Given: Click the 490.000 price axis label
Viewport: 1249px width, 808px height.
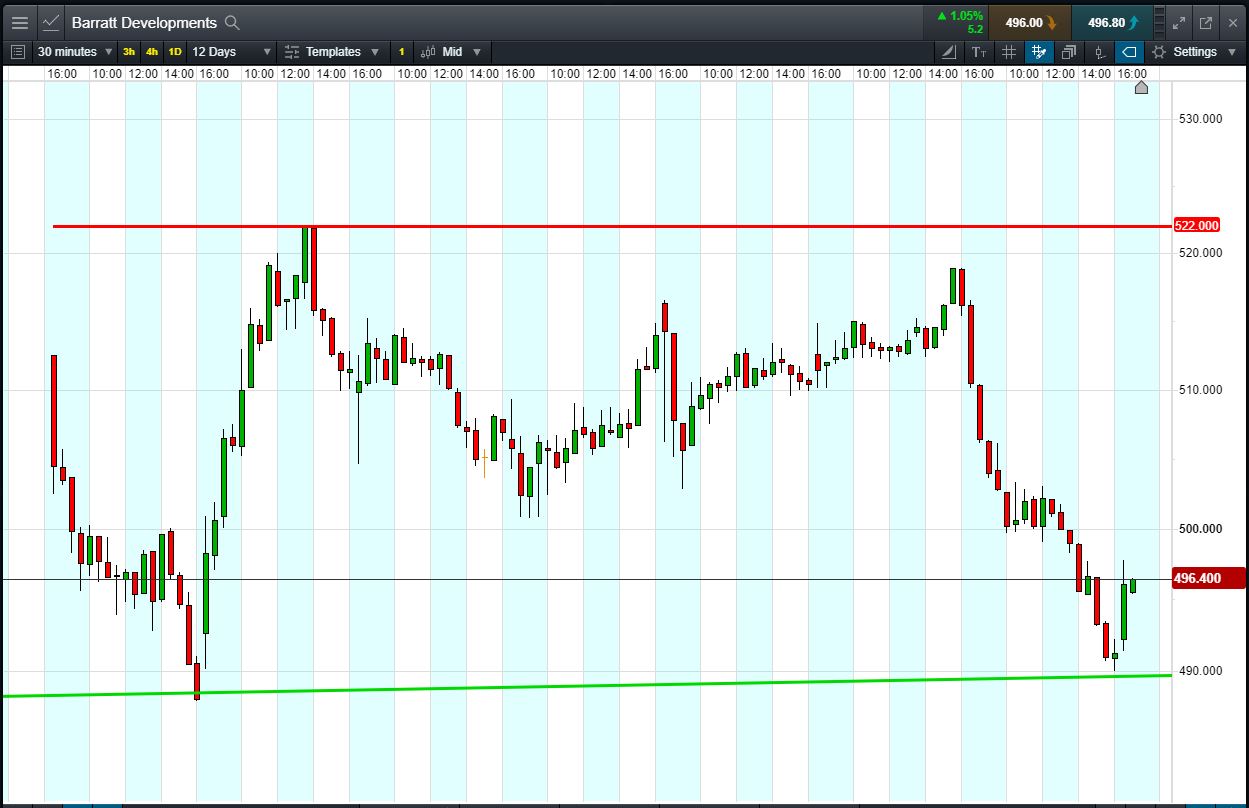Looking at the screenshot, I should (1200, 671).
